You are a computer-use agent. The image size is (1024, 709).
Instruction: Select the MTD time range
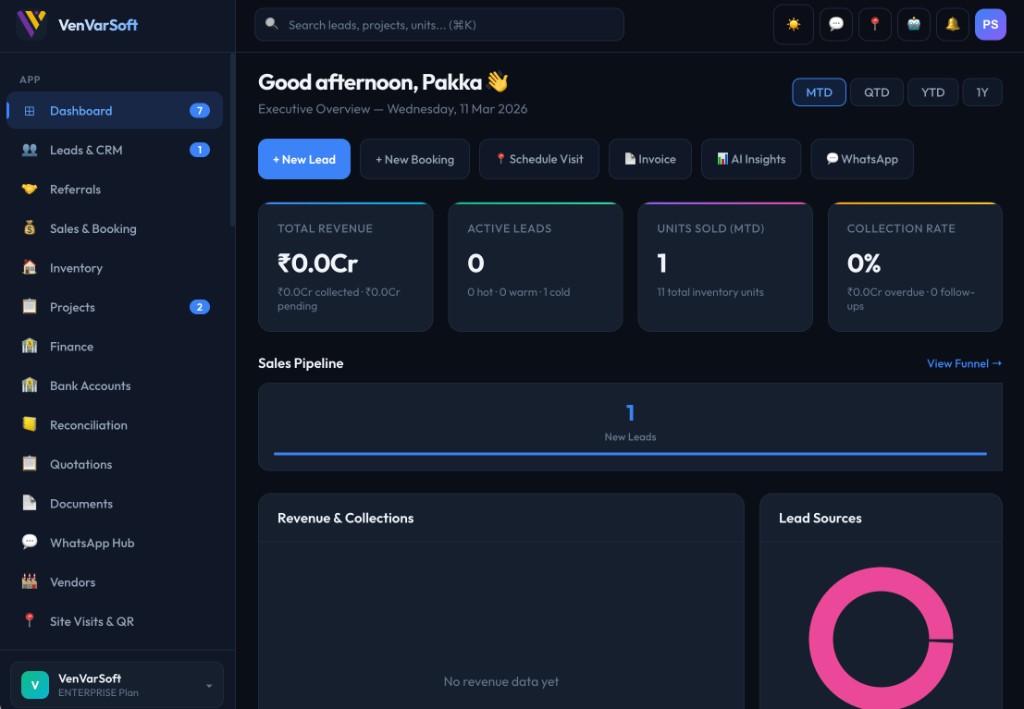pyautogui.click(x=819, y=92)
